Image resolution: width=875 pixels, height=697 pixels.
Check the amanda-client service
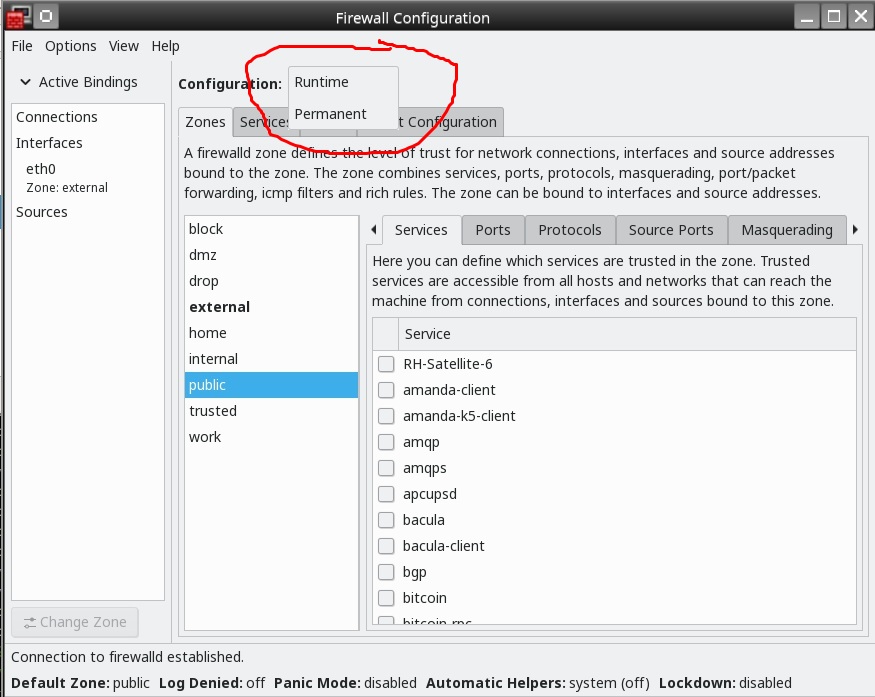386,390
